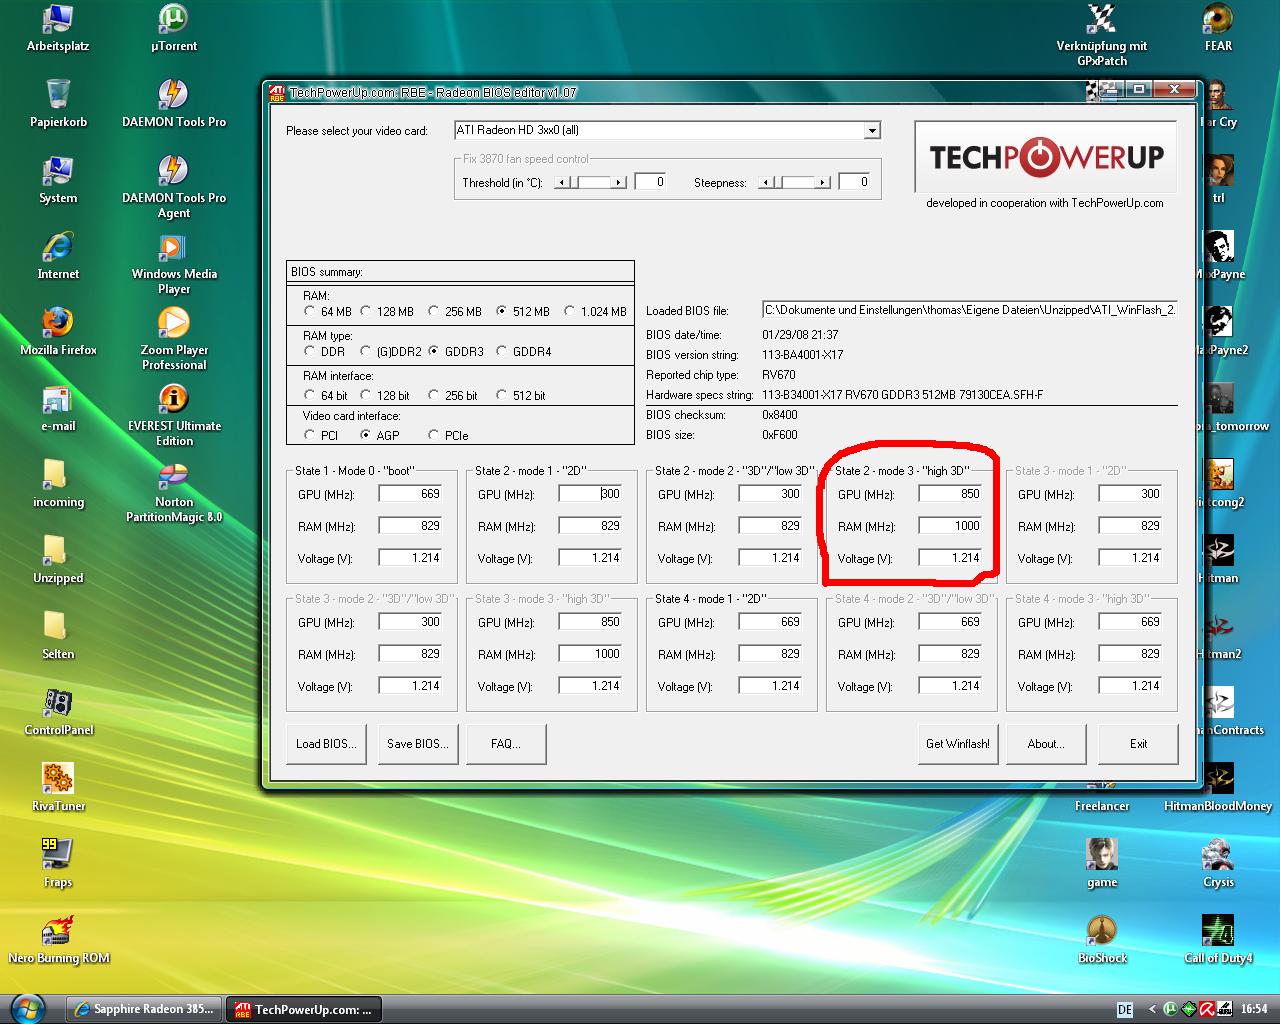Choose GDDR4 as RAM type
Viewport: 1280px width, 1024px height.
[502, 351]
